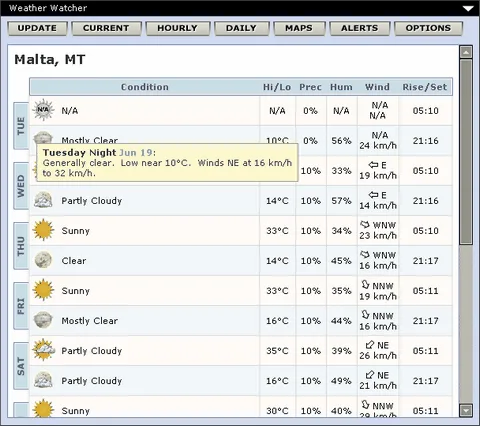Click the Friday night Mostly Clear icon
This screenshot has height=426, width=480.
pos(43,320)
